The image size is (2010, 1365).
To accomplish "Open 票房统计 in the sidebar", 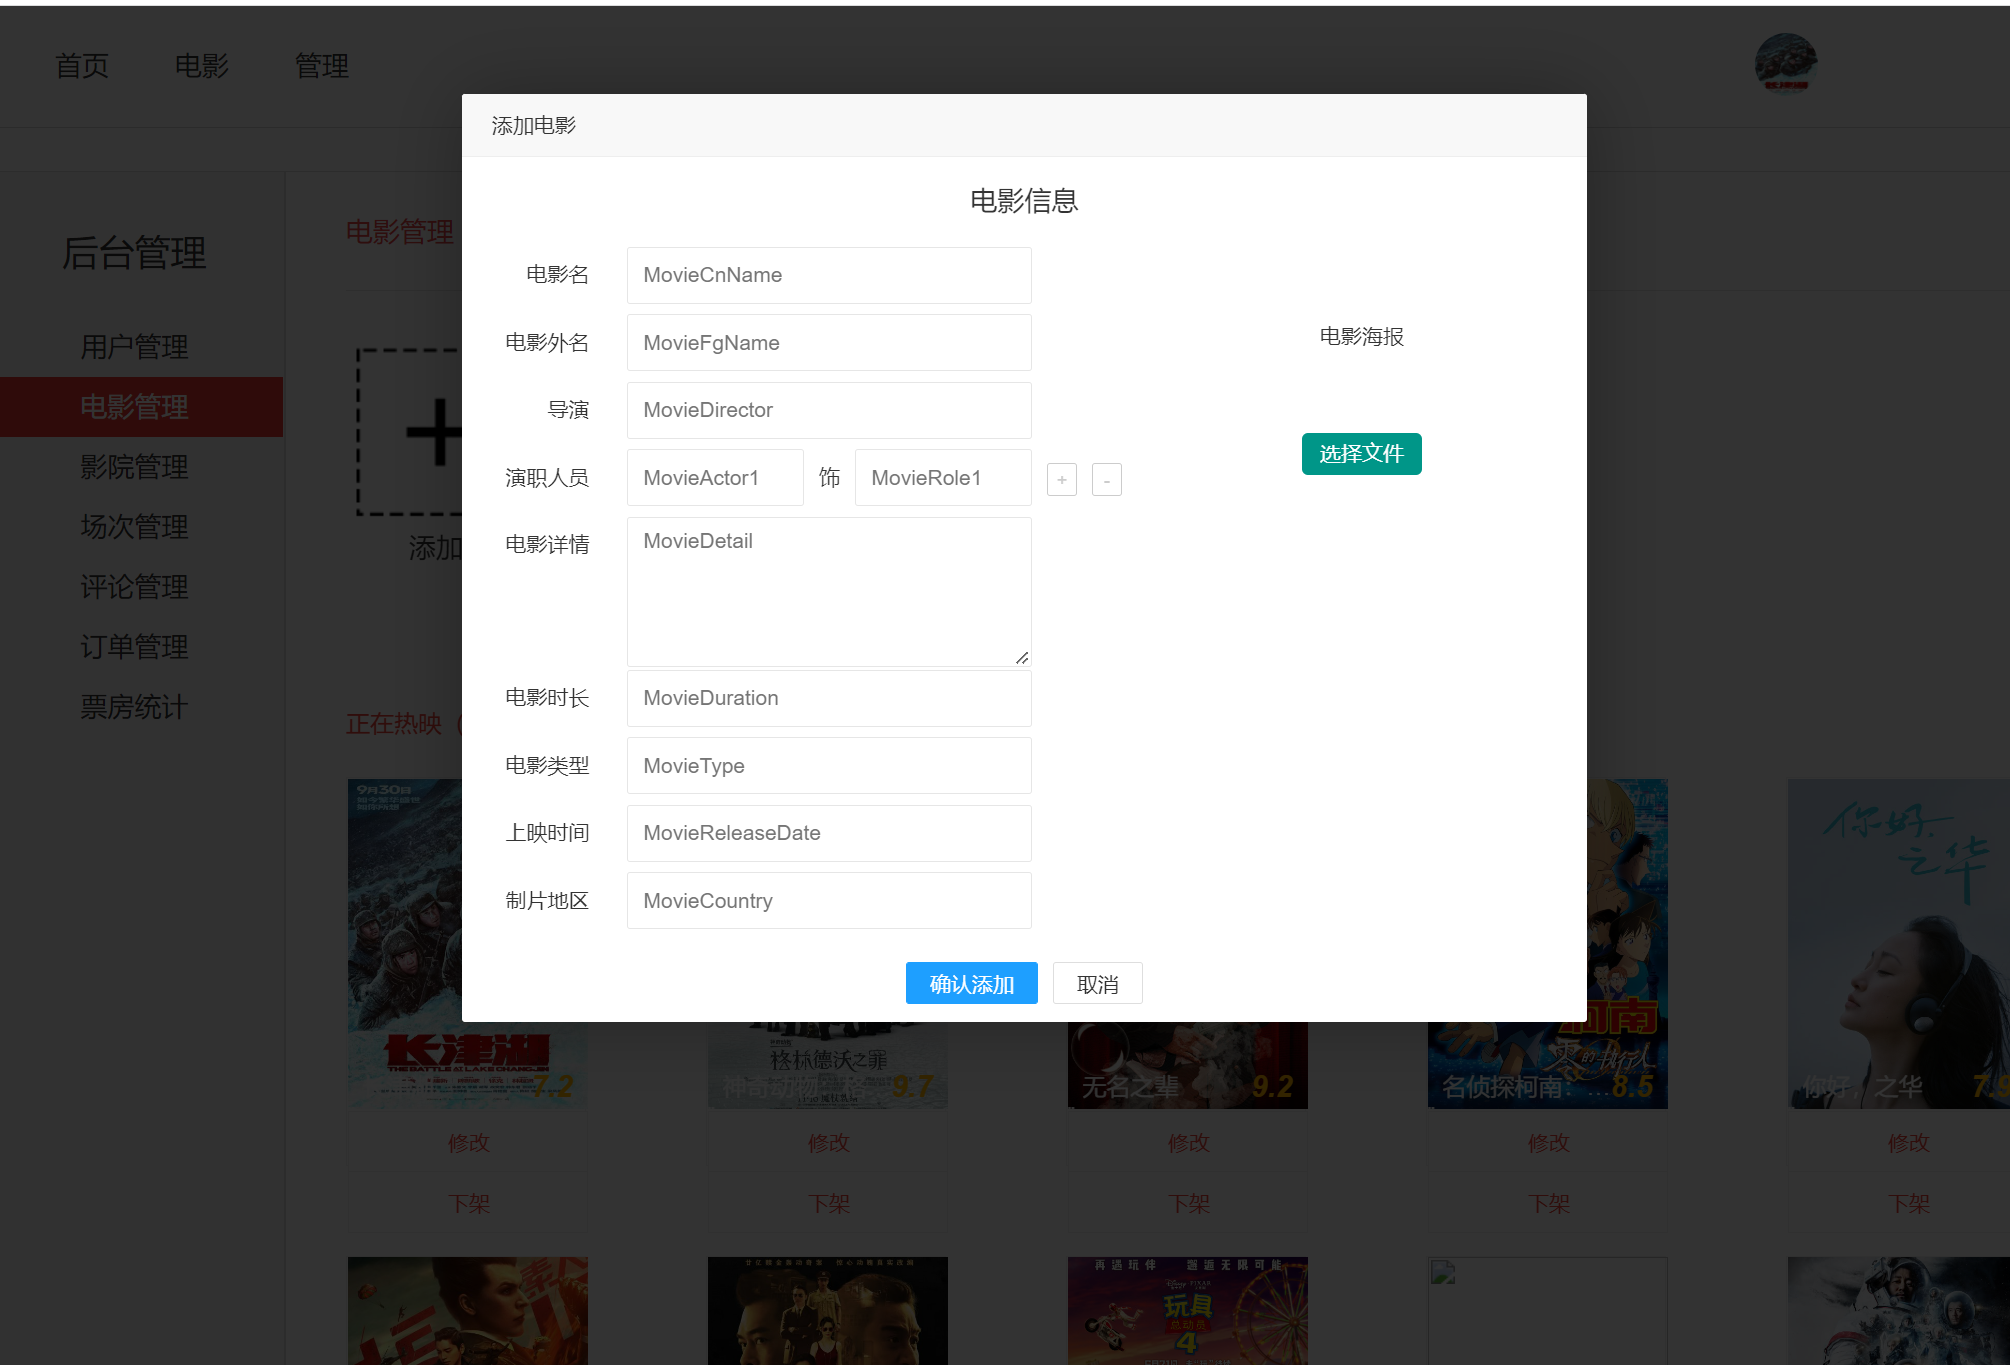I will (134, 707).
